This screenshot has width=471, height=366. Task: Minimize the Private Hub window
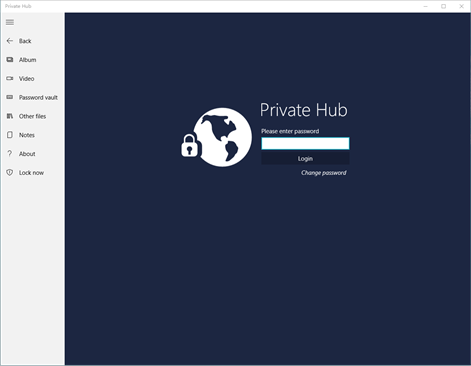tap(426, 6)
